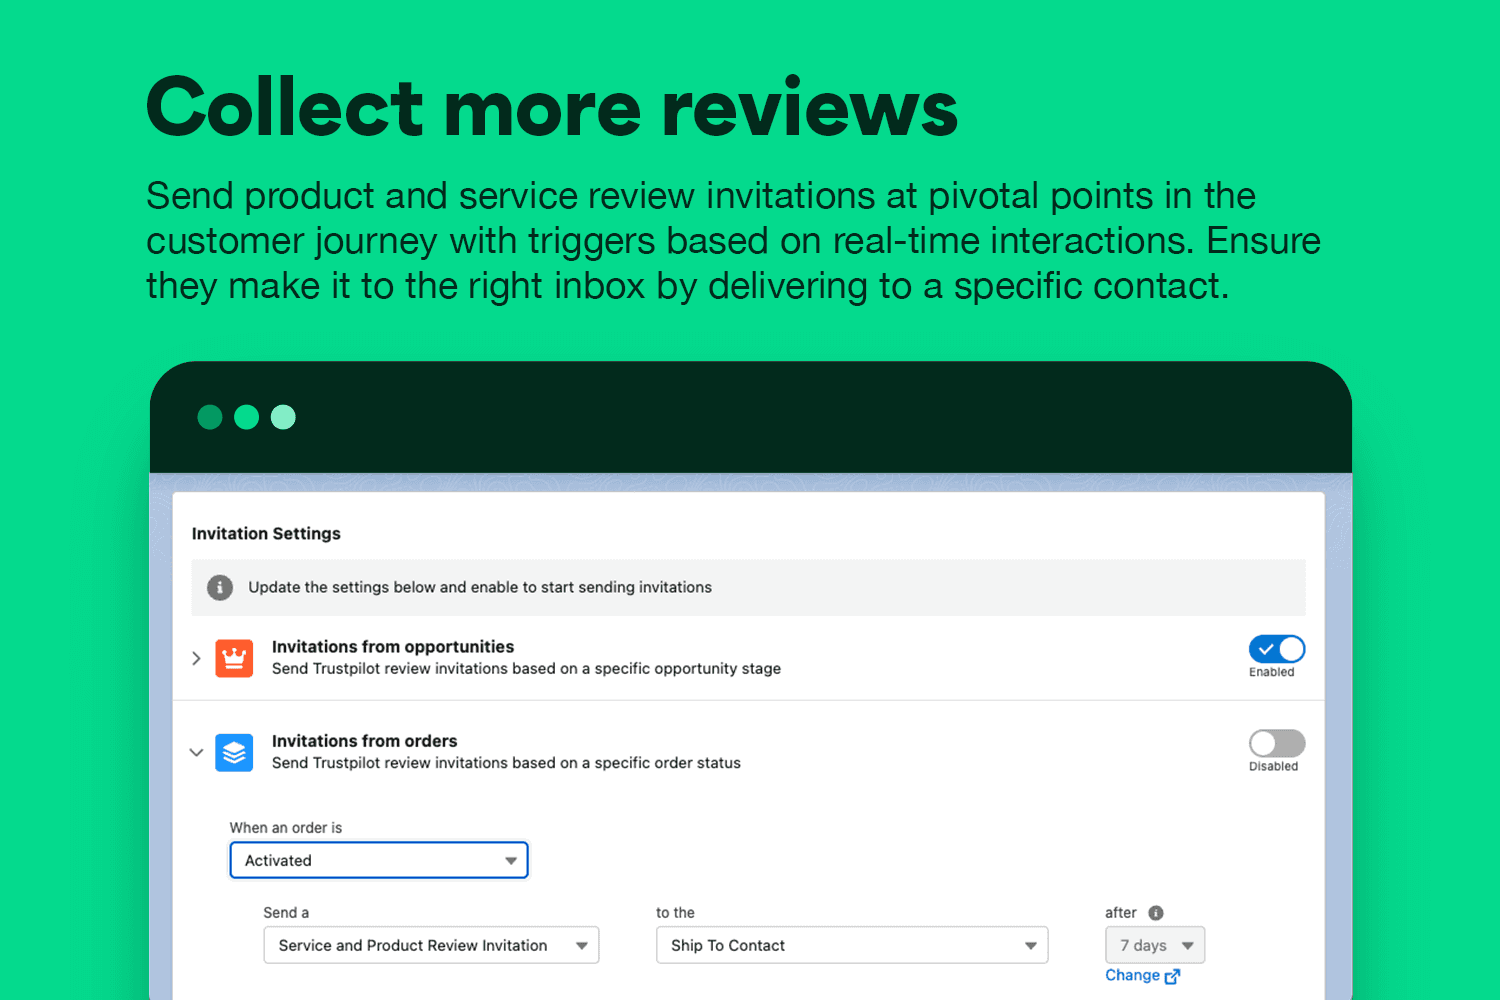Screen dimensions: 1500x1000
Task: Click the orange opportunities crown icon
Action: (234, 658)
